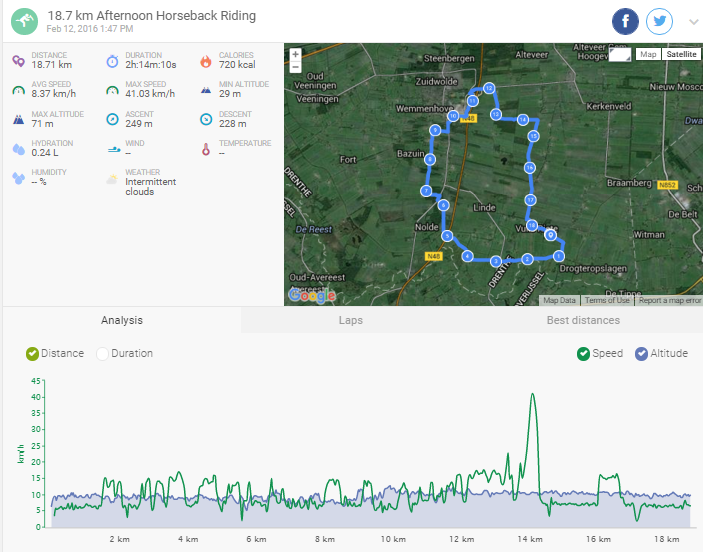Click kilometer marker 2 on route
This screenshot has width=703, height=552.
point(527,259)
